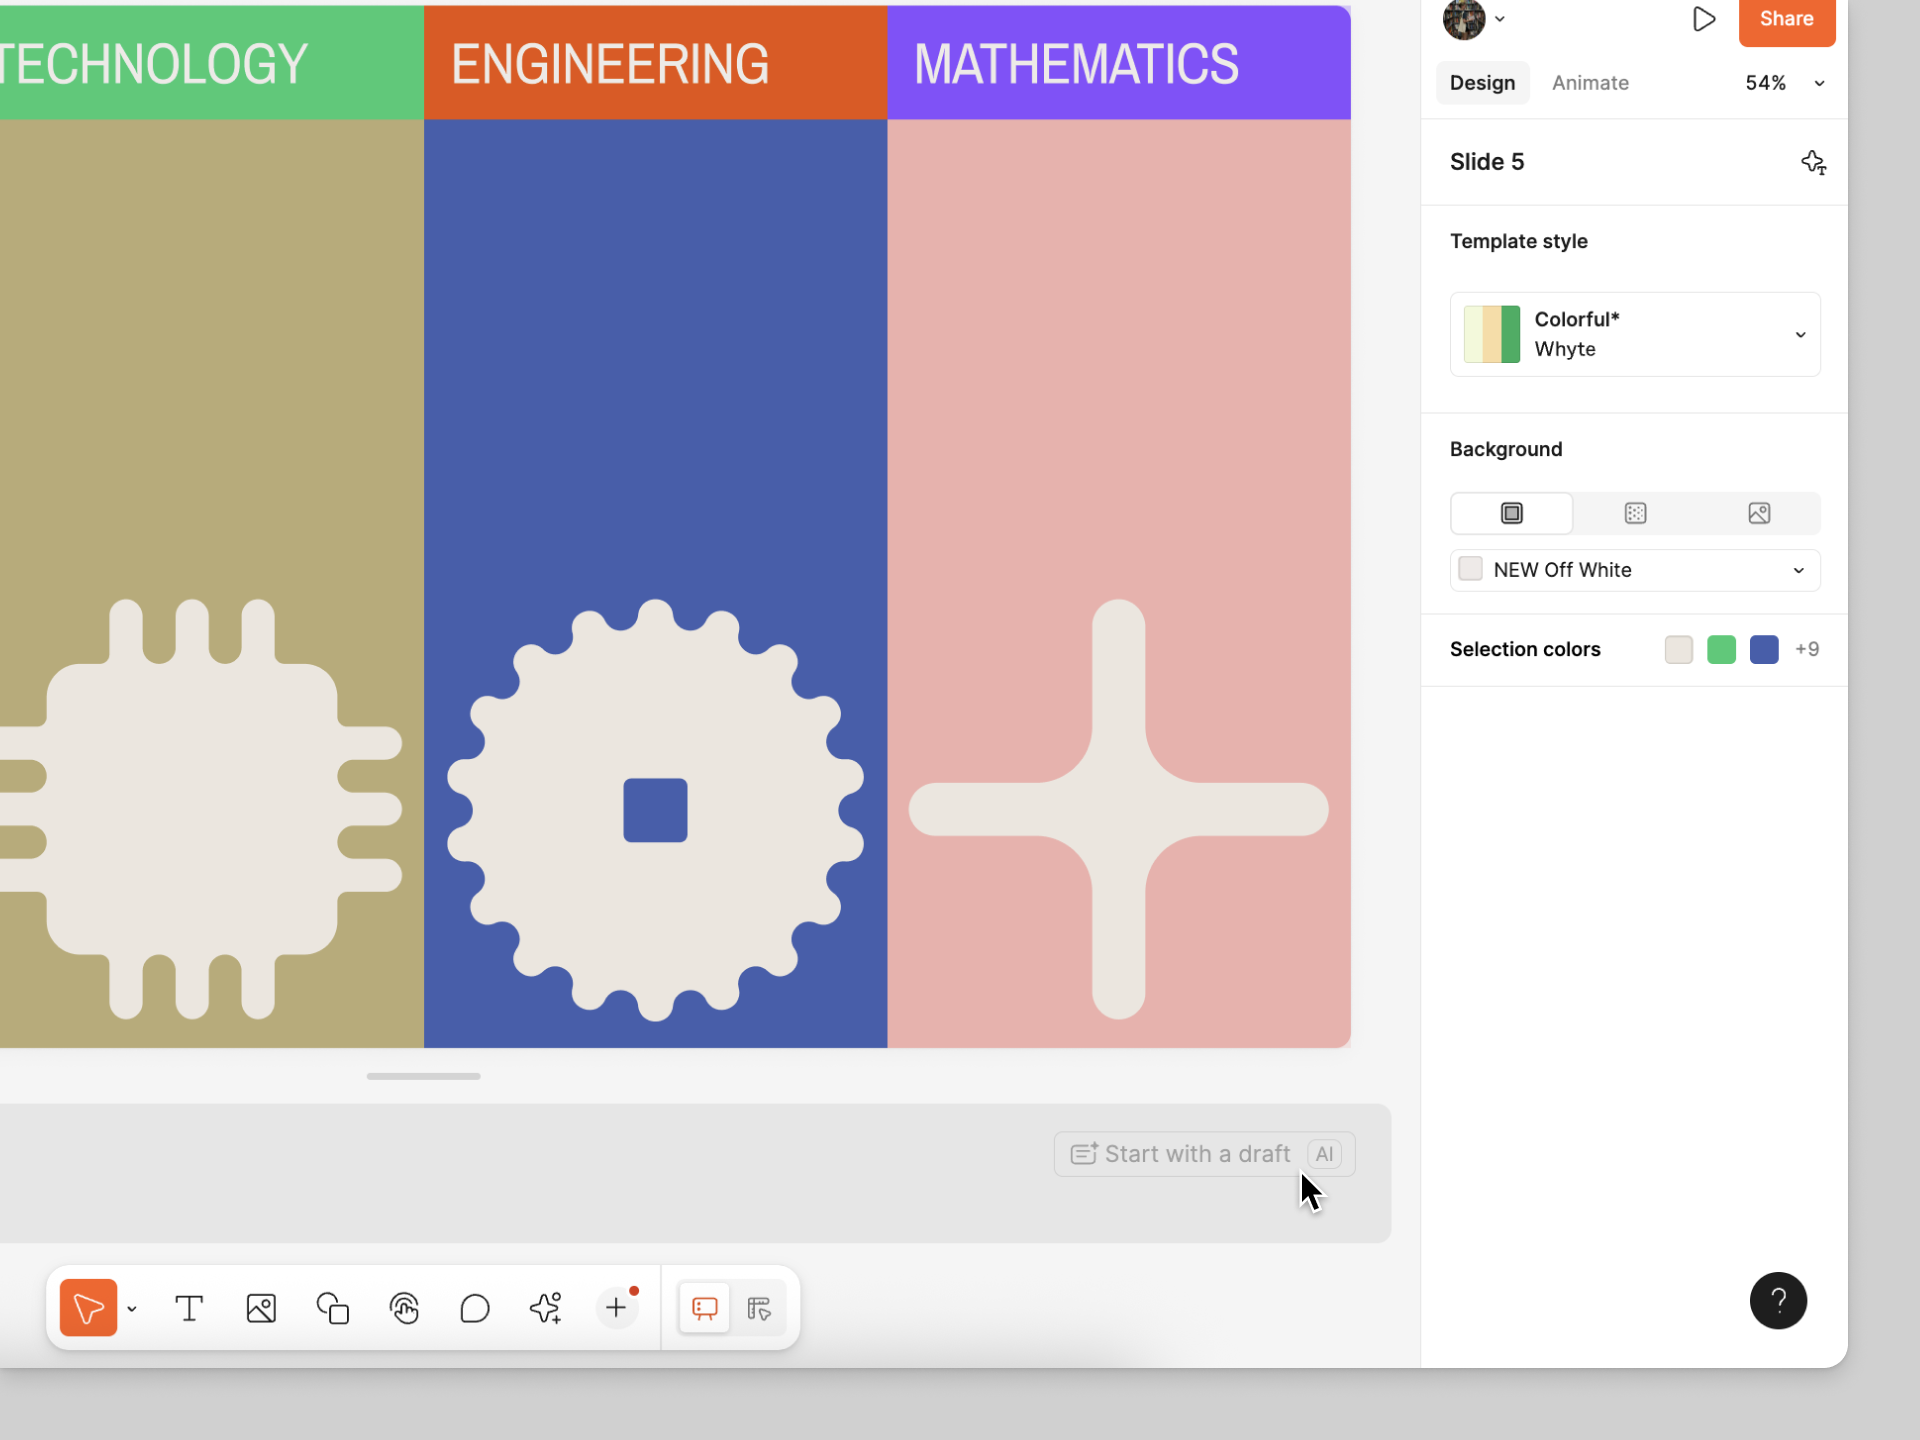
Task: Select the Shapes tool
Action: tap(333, 1308)
